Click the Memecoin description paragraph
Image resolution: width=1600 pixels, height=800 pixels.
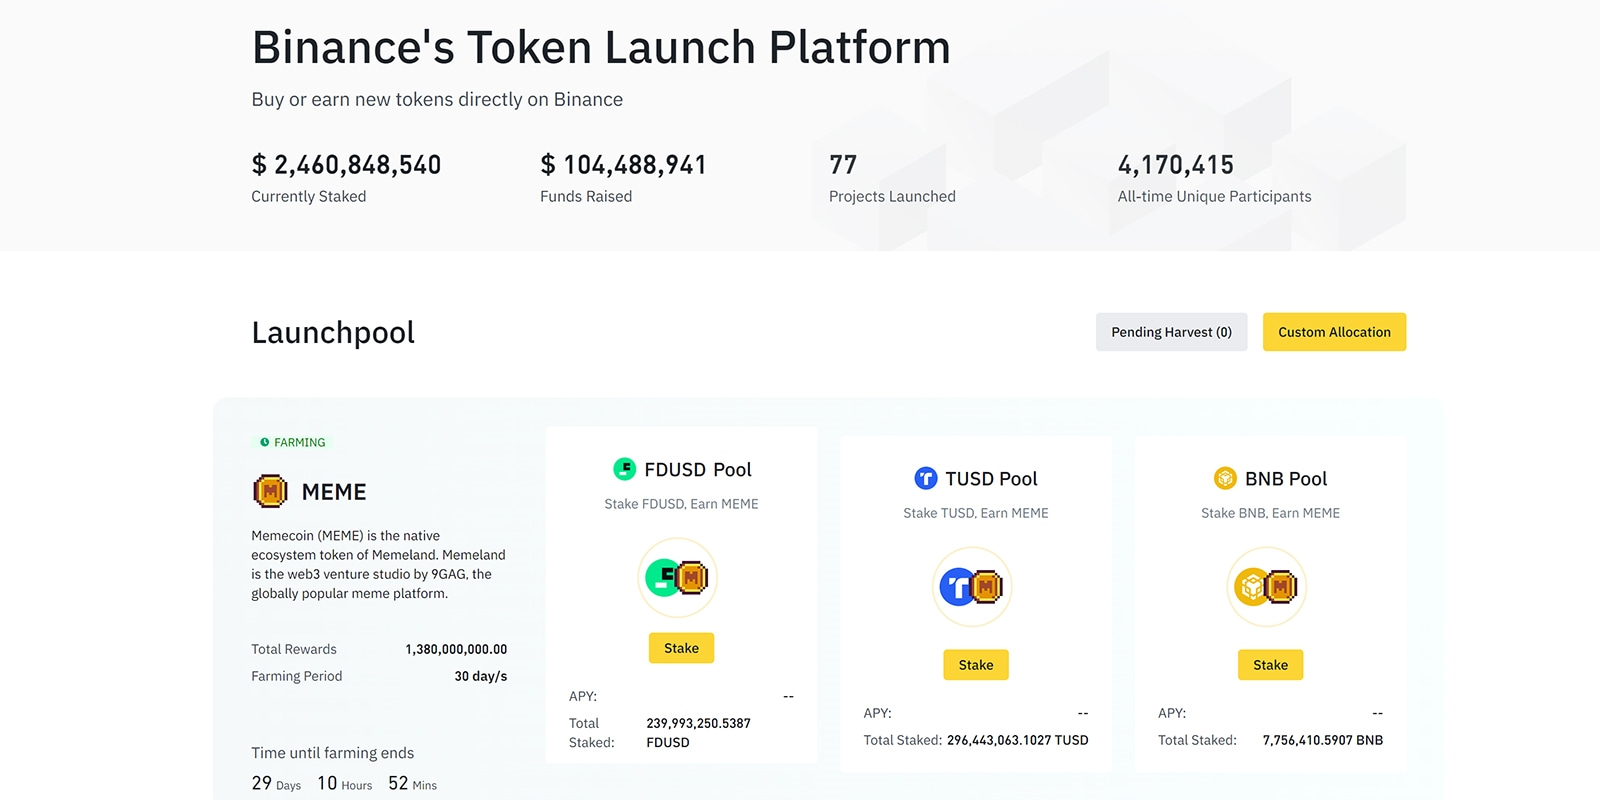coord(379,564)
